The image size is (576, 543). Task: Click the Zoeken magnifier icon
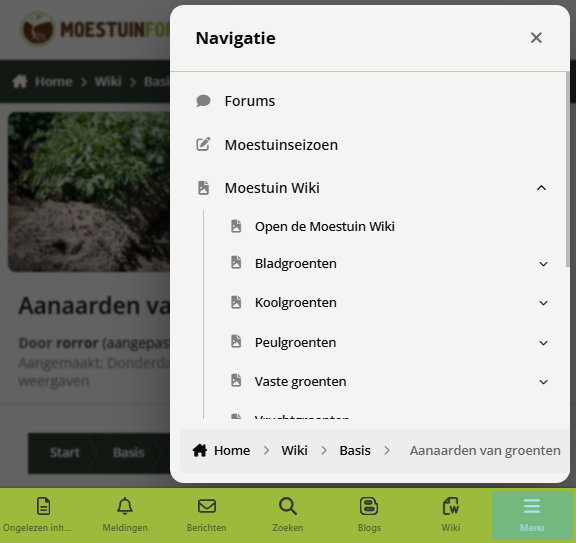click(288, 506)
